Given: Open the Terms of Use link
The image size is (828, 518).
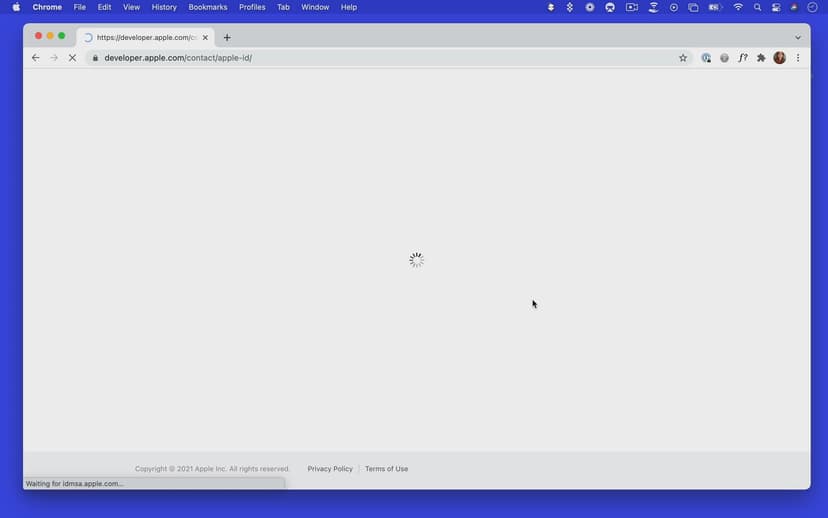Looking at the screenshot, I should (x=386, y=469).
